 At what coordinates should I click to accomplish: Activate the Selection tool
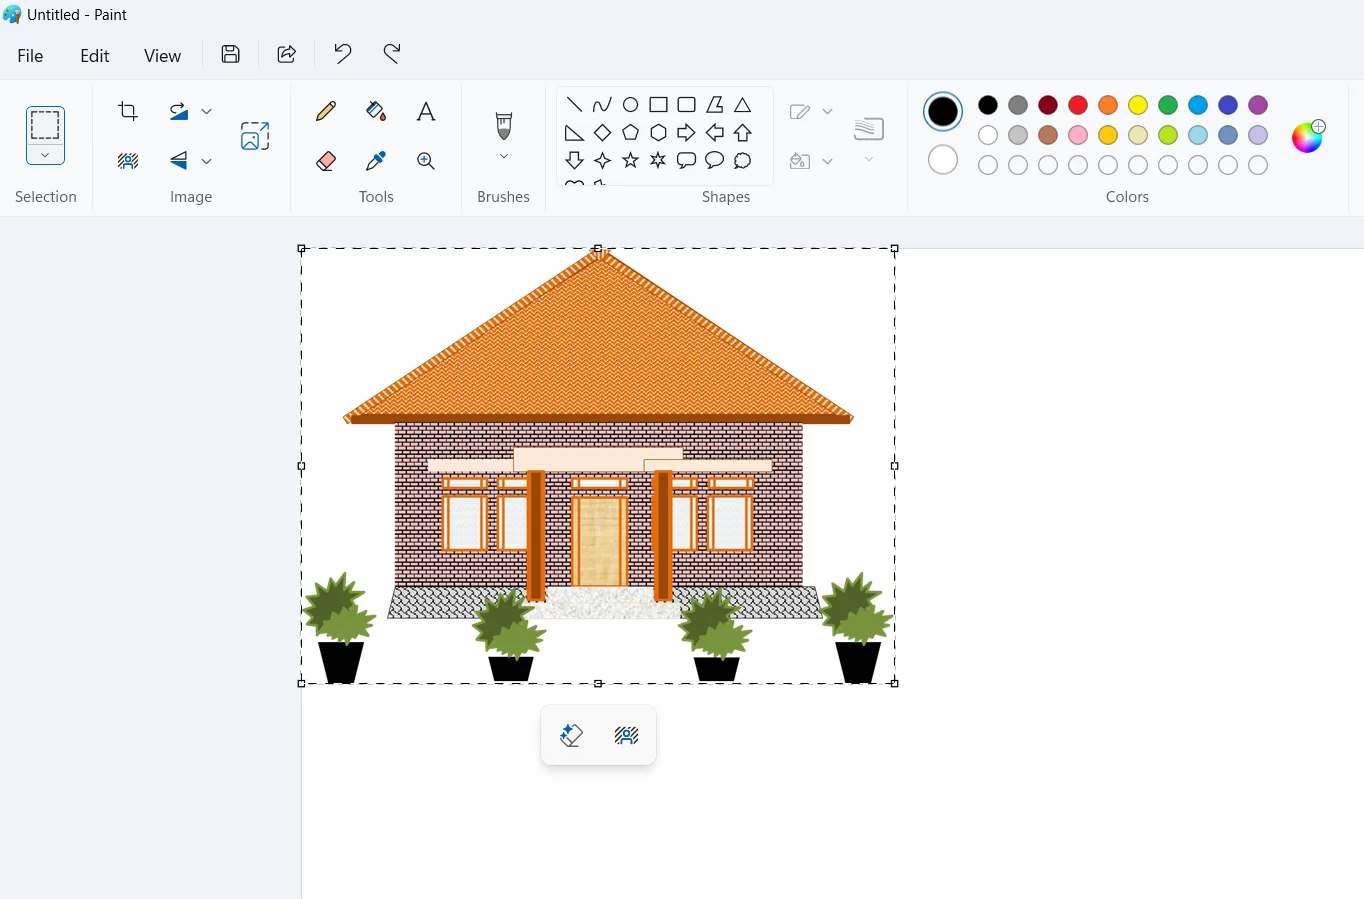[x=45, y=127]
